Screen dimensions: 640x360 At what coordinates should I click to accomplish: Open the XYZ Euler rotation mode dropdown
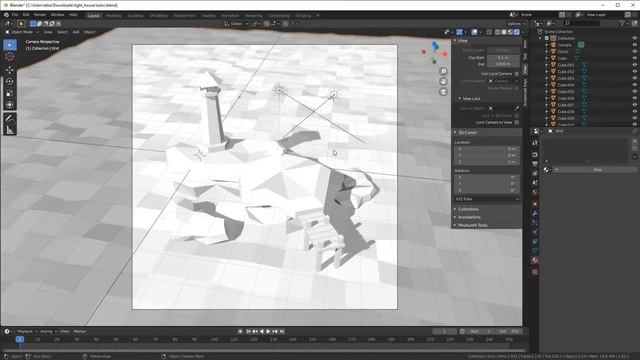(x=487, y=199)
